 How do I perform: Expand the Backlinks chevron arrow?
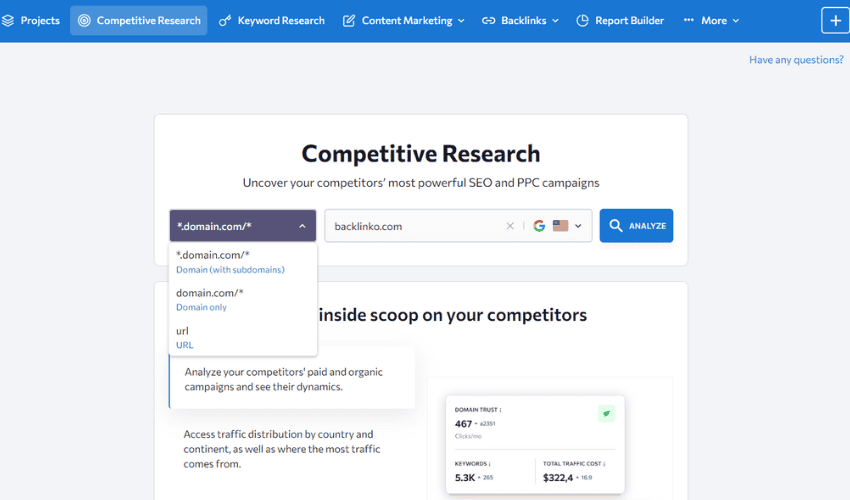click(556, 21)
